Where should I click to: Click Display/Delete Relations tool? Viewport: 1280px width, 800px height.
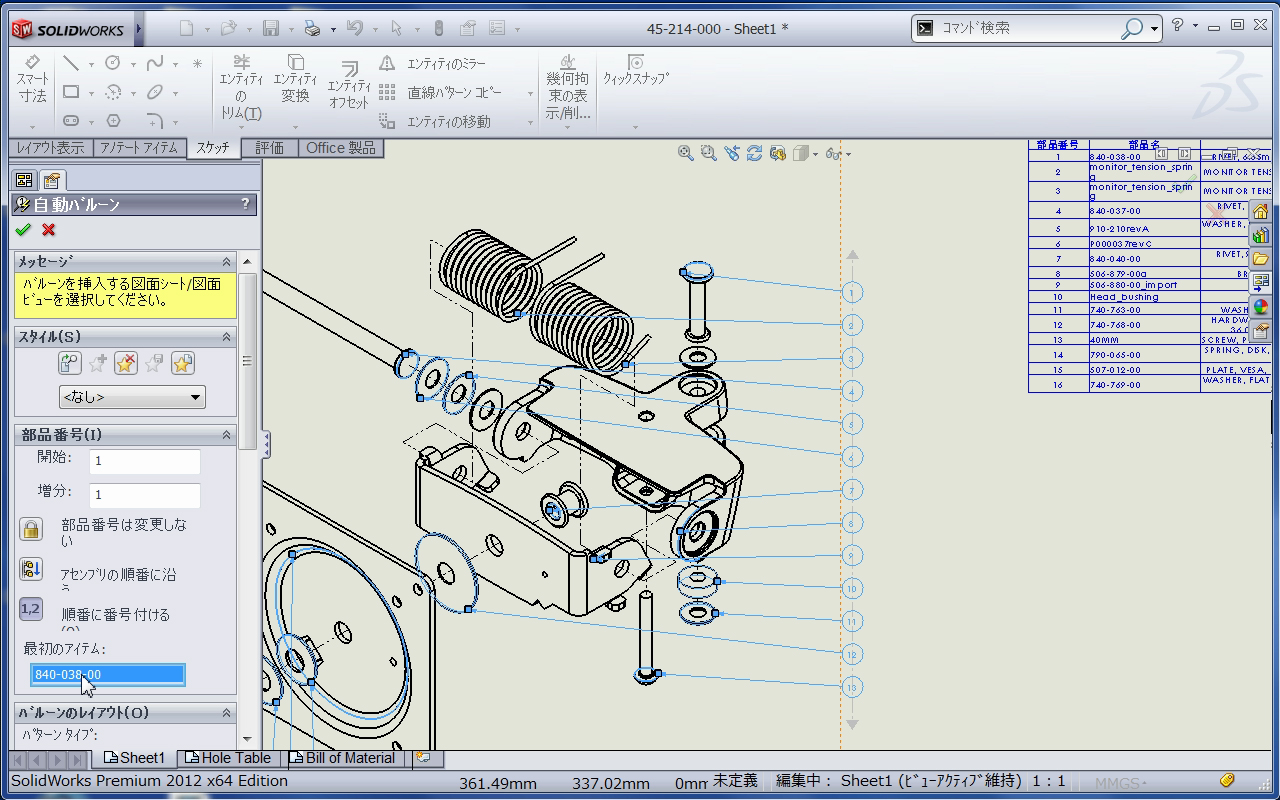tap(567, 87)
